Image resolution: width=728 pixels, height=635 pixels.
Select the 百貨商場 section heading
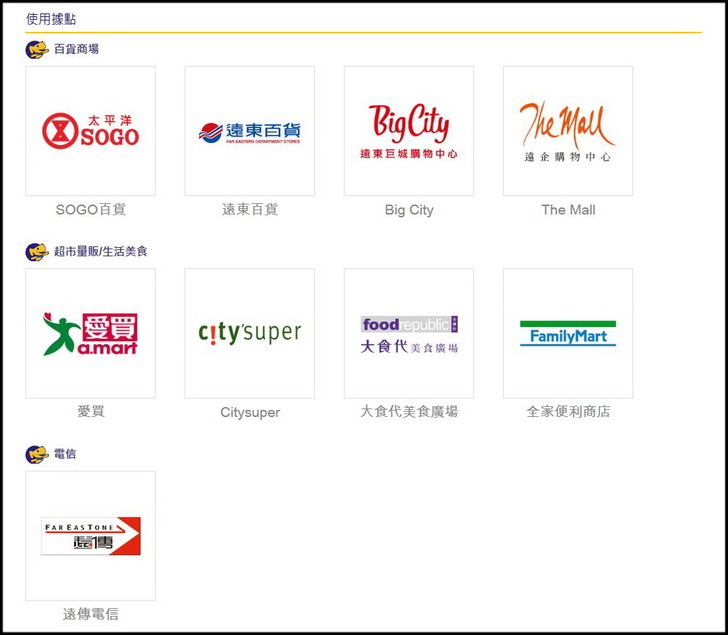[76, 49]
